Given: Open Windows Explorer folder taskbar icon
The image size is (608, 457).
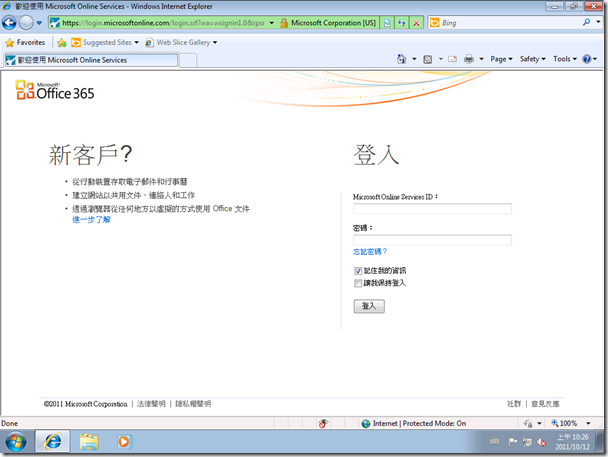Looking at the screenshot, I should tap(89, 441).
